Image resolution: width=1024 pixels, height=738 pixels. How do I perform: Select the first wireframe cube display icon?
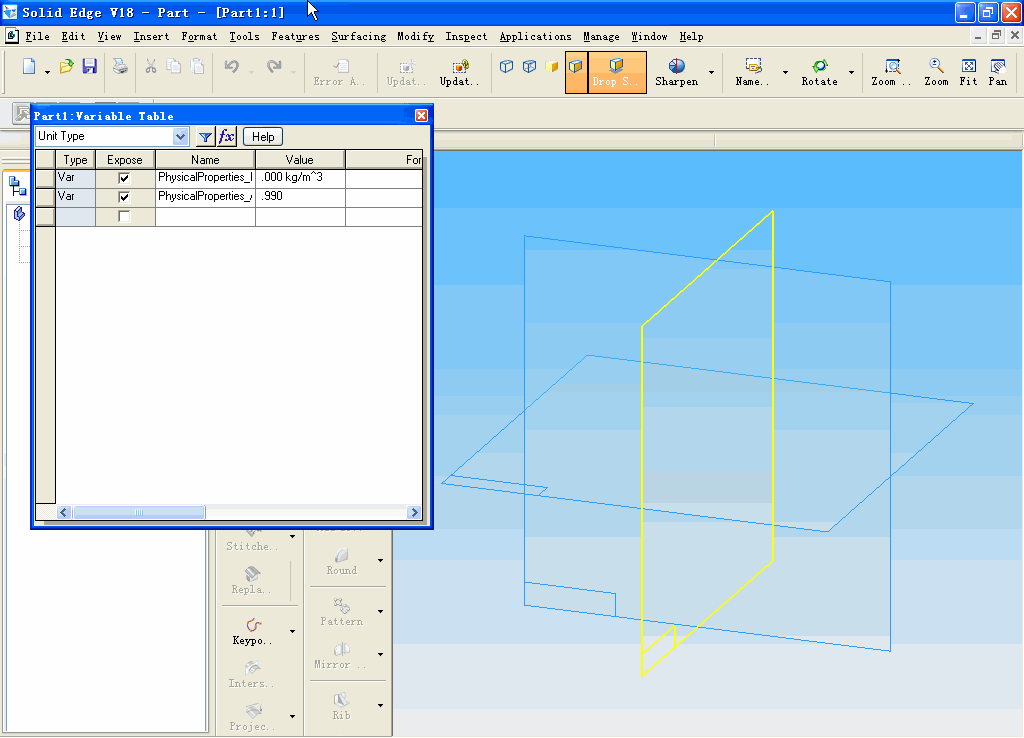[x=506, y=67]
